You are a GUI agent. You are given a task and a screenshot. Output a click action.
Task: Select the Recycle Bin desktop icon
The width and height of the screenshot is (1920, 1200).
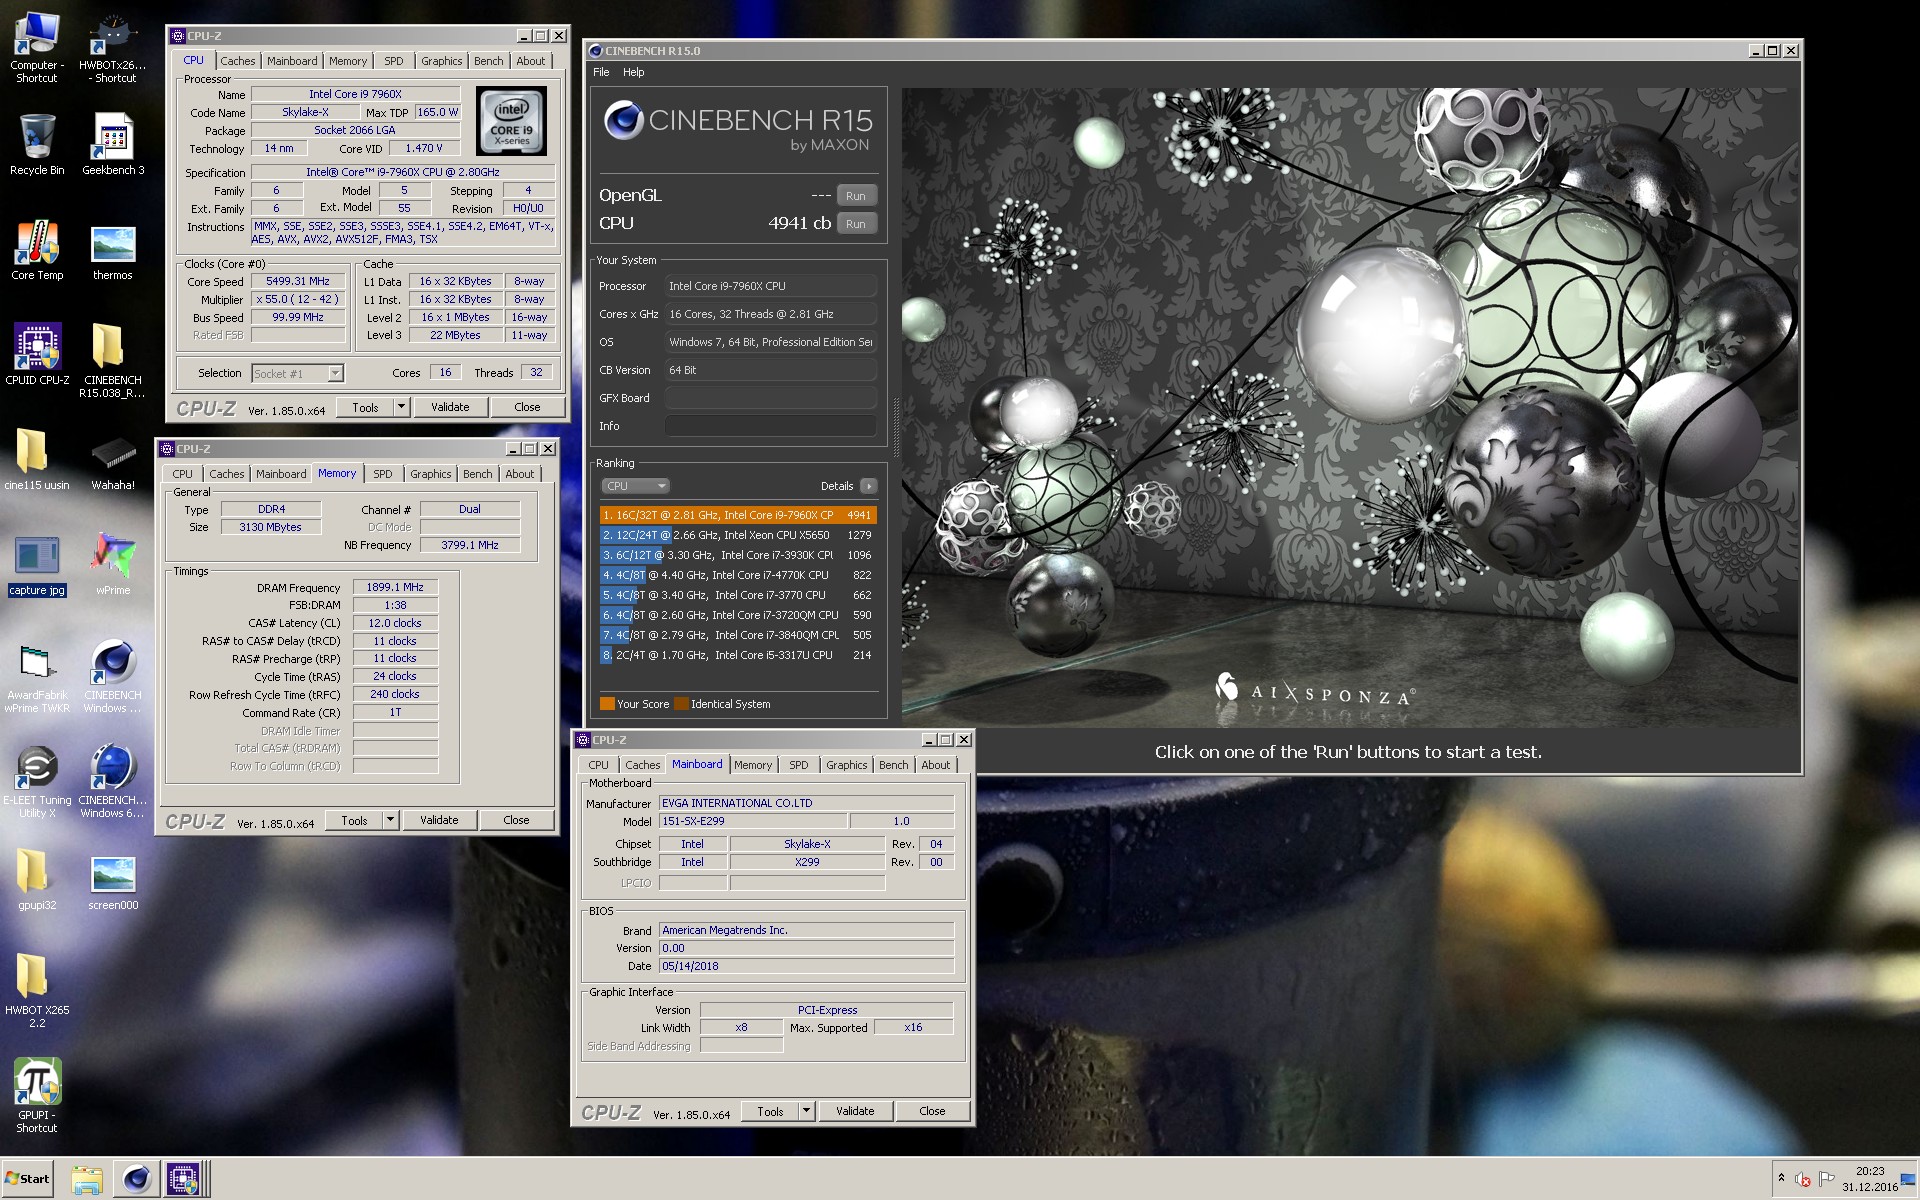point(37,145)
